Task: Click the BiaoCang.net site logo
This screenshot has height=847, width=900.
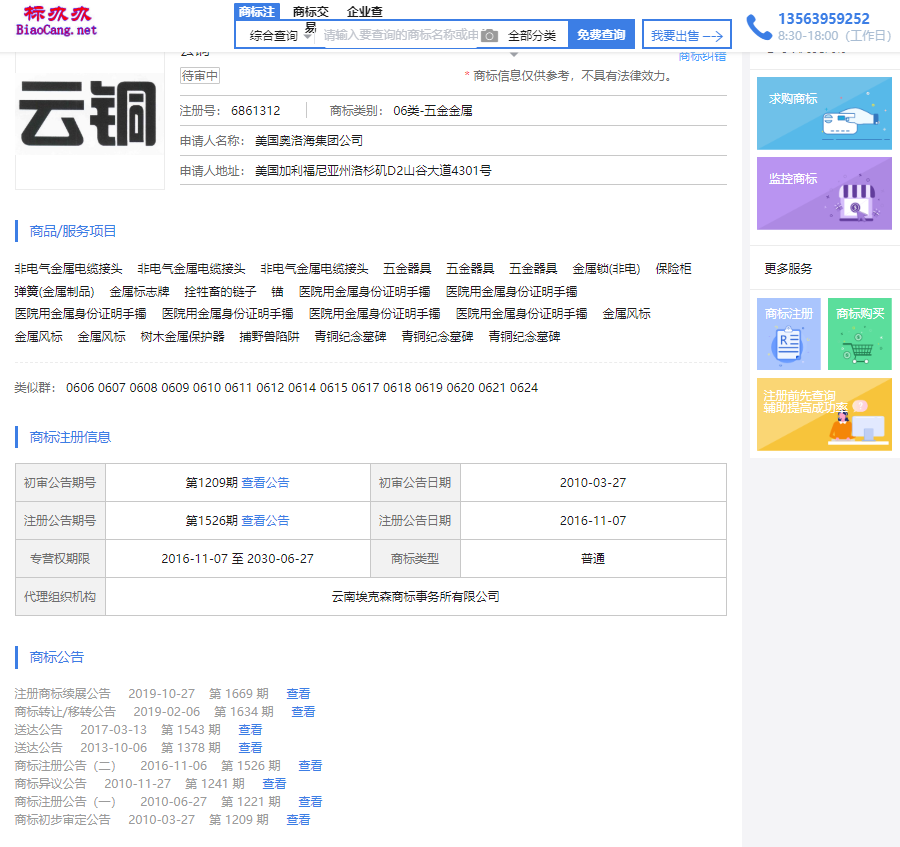Action: 56,21
